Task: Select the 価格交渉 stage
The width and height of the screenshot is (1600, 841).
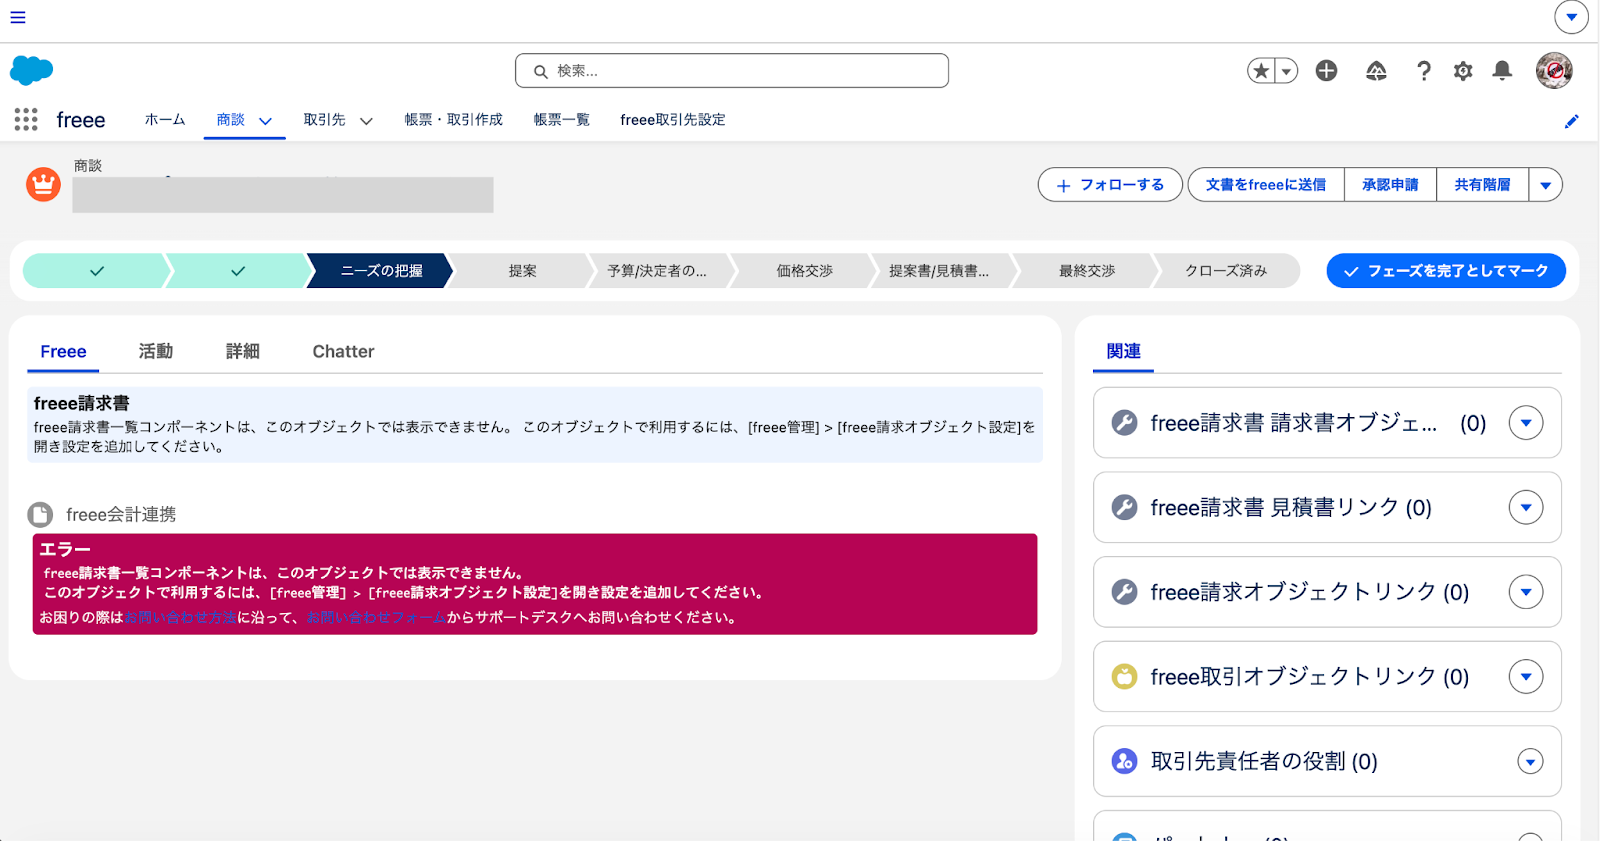Action: coord(804,271)
